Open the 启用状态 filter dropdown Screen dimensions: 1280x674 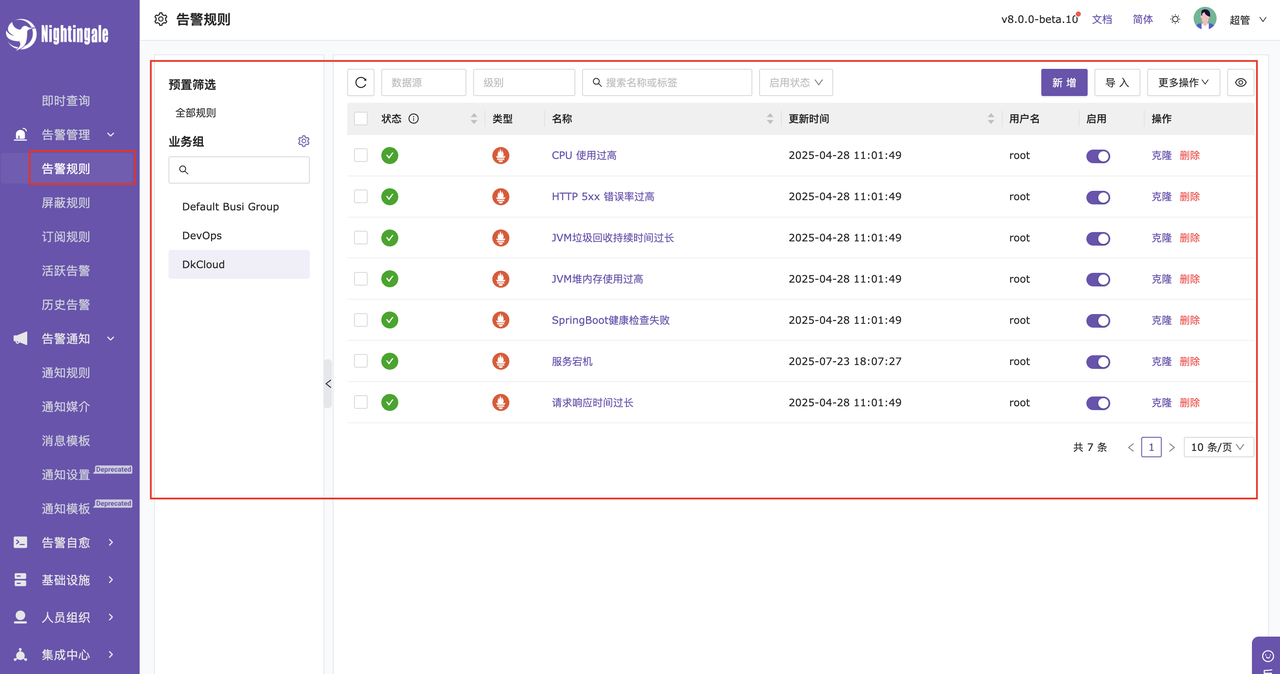pyautogui.click(x=796, y=83)
